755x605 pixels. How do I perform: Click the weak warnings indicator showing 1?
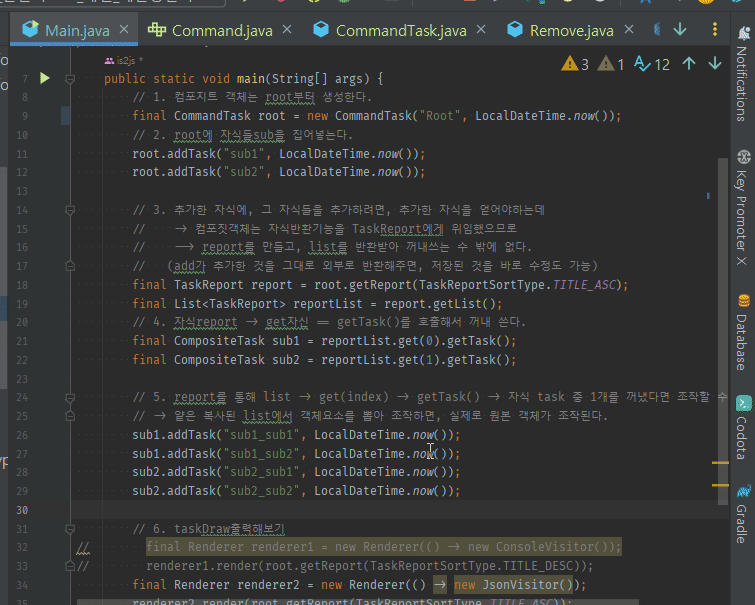(x=611, y=64)
